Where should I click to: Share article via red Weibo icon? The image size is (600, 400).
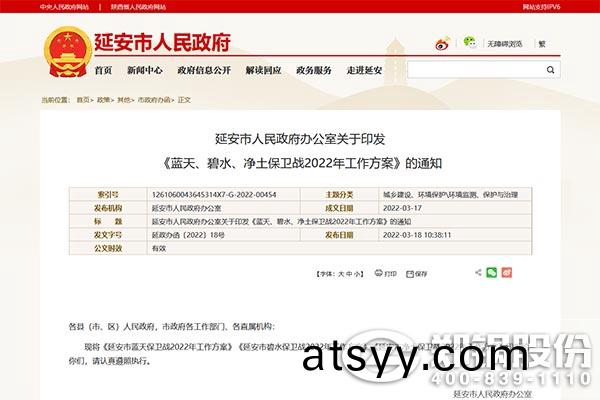pyautogui.click(x=507, y=273)
